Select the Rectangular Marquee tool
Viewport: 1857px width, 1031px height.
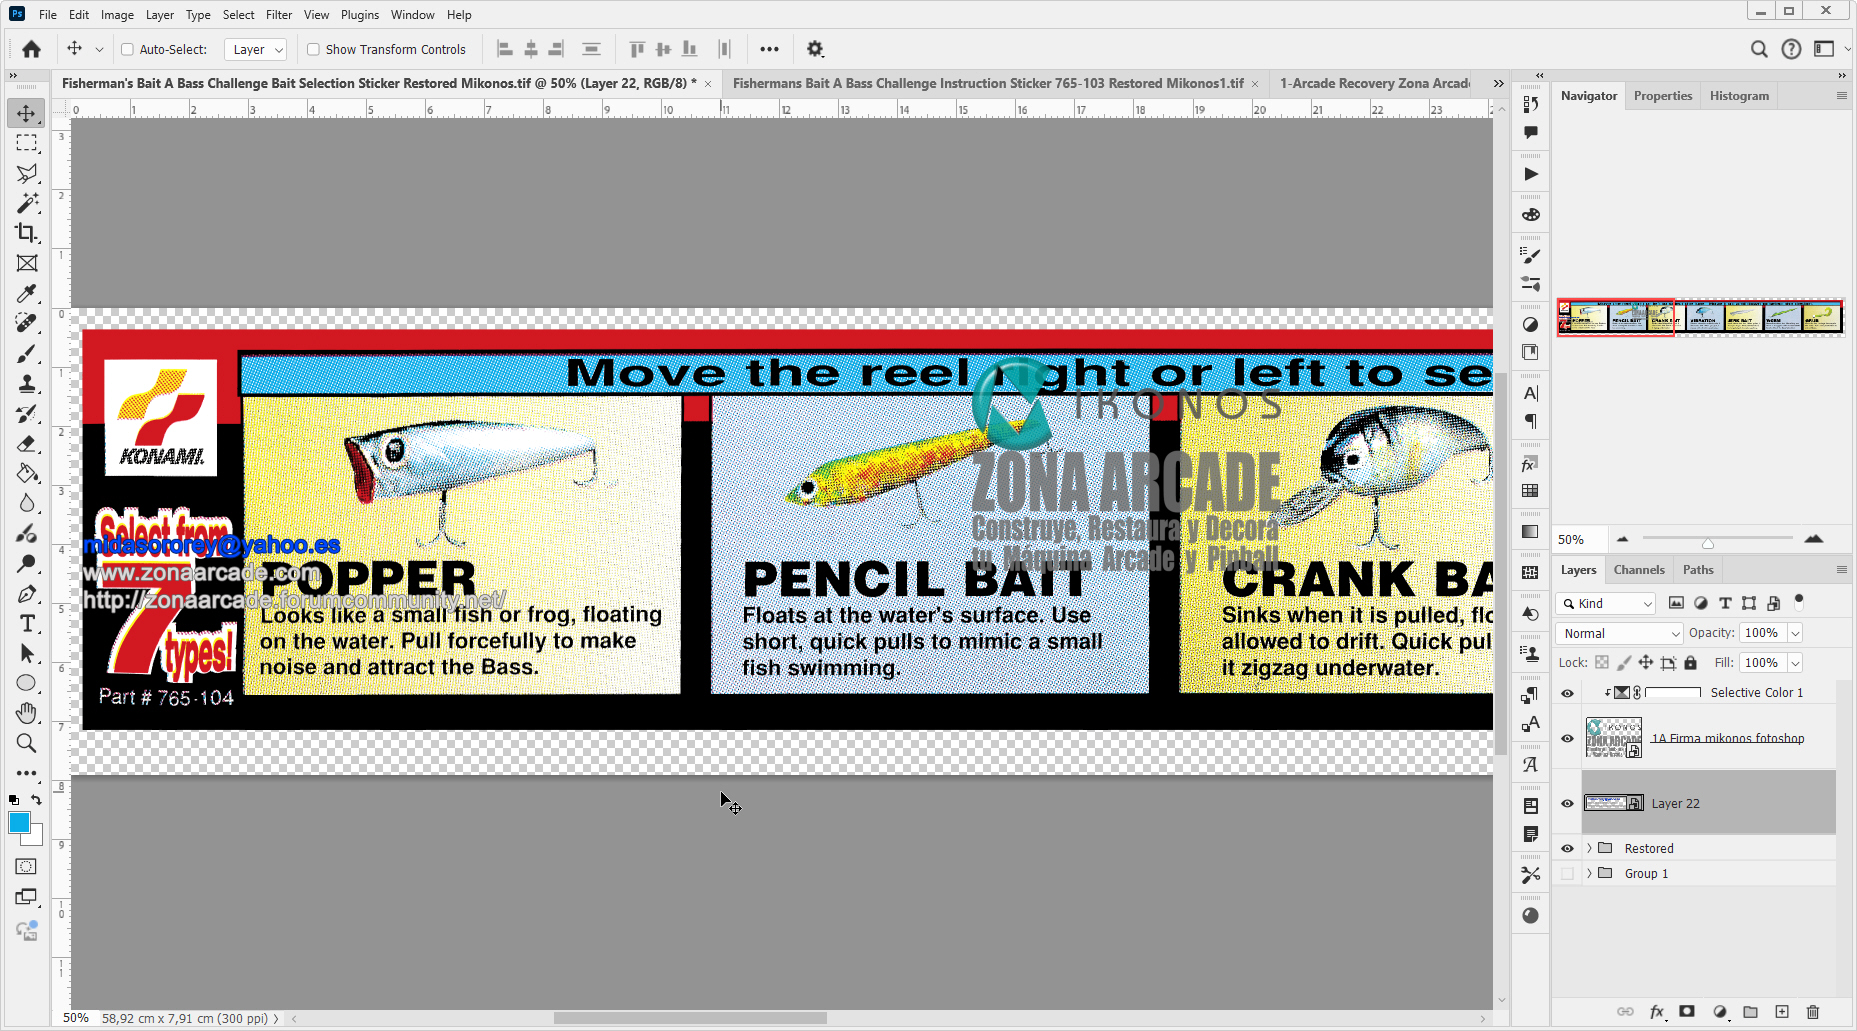coord(26,143)
